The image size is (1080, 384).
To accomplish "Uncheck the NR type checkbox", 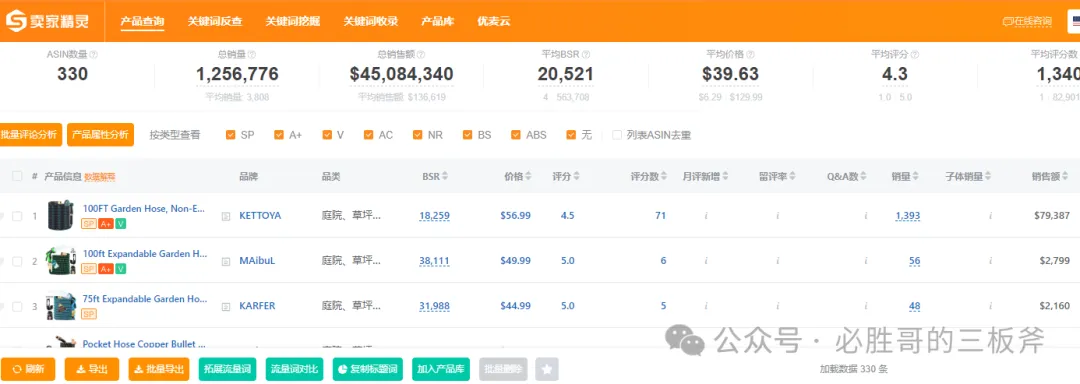I will (418, 135).
